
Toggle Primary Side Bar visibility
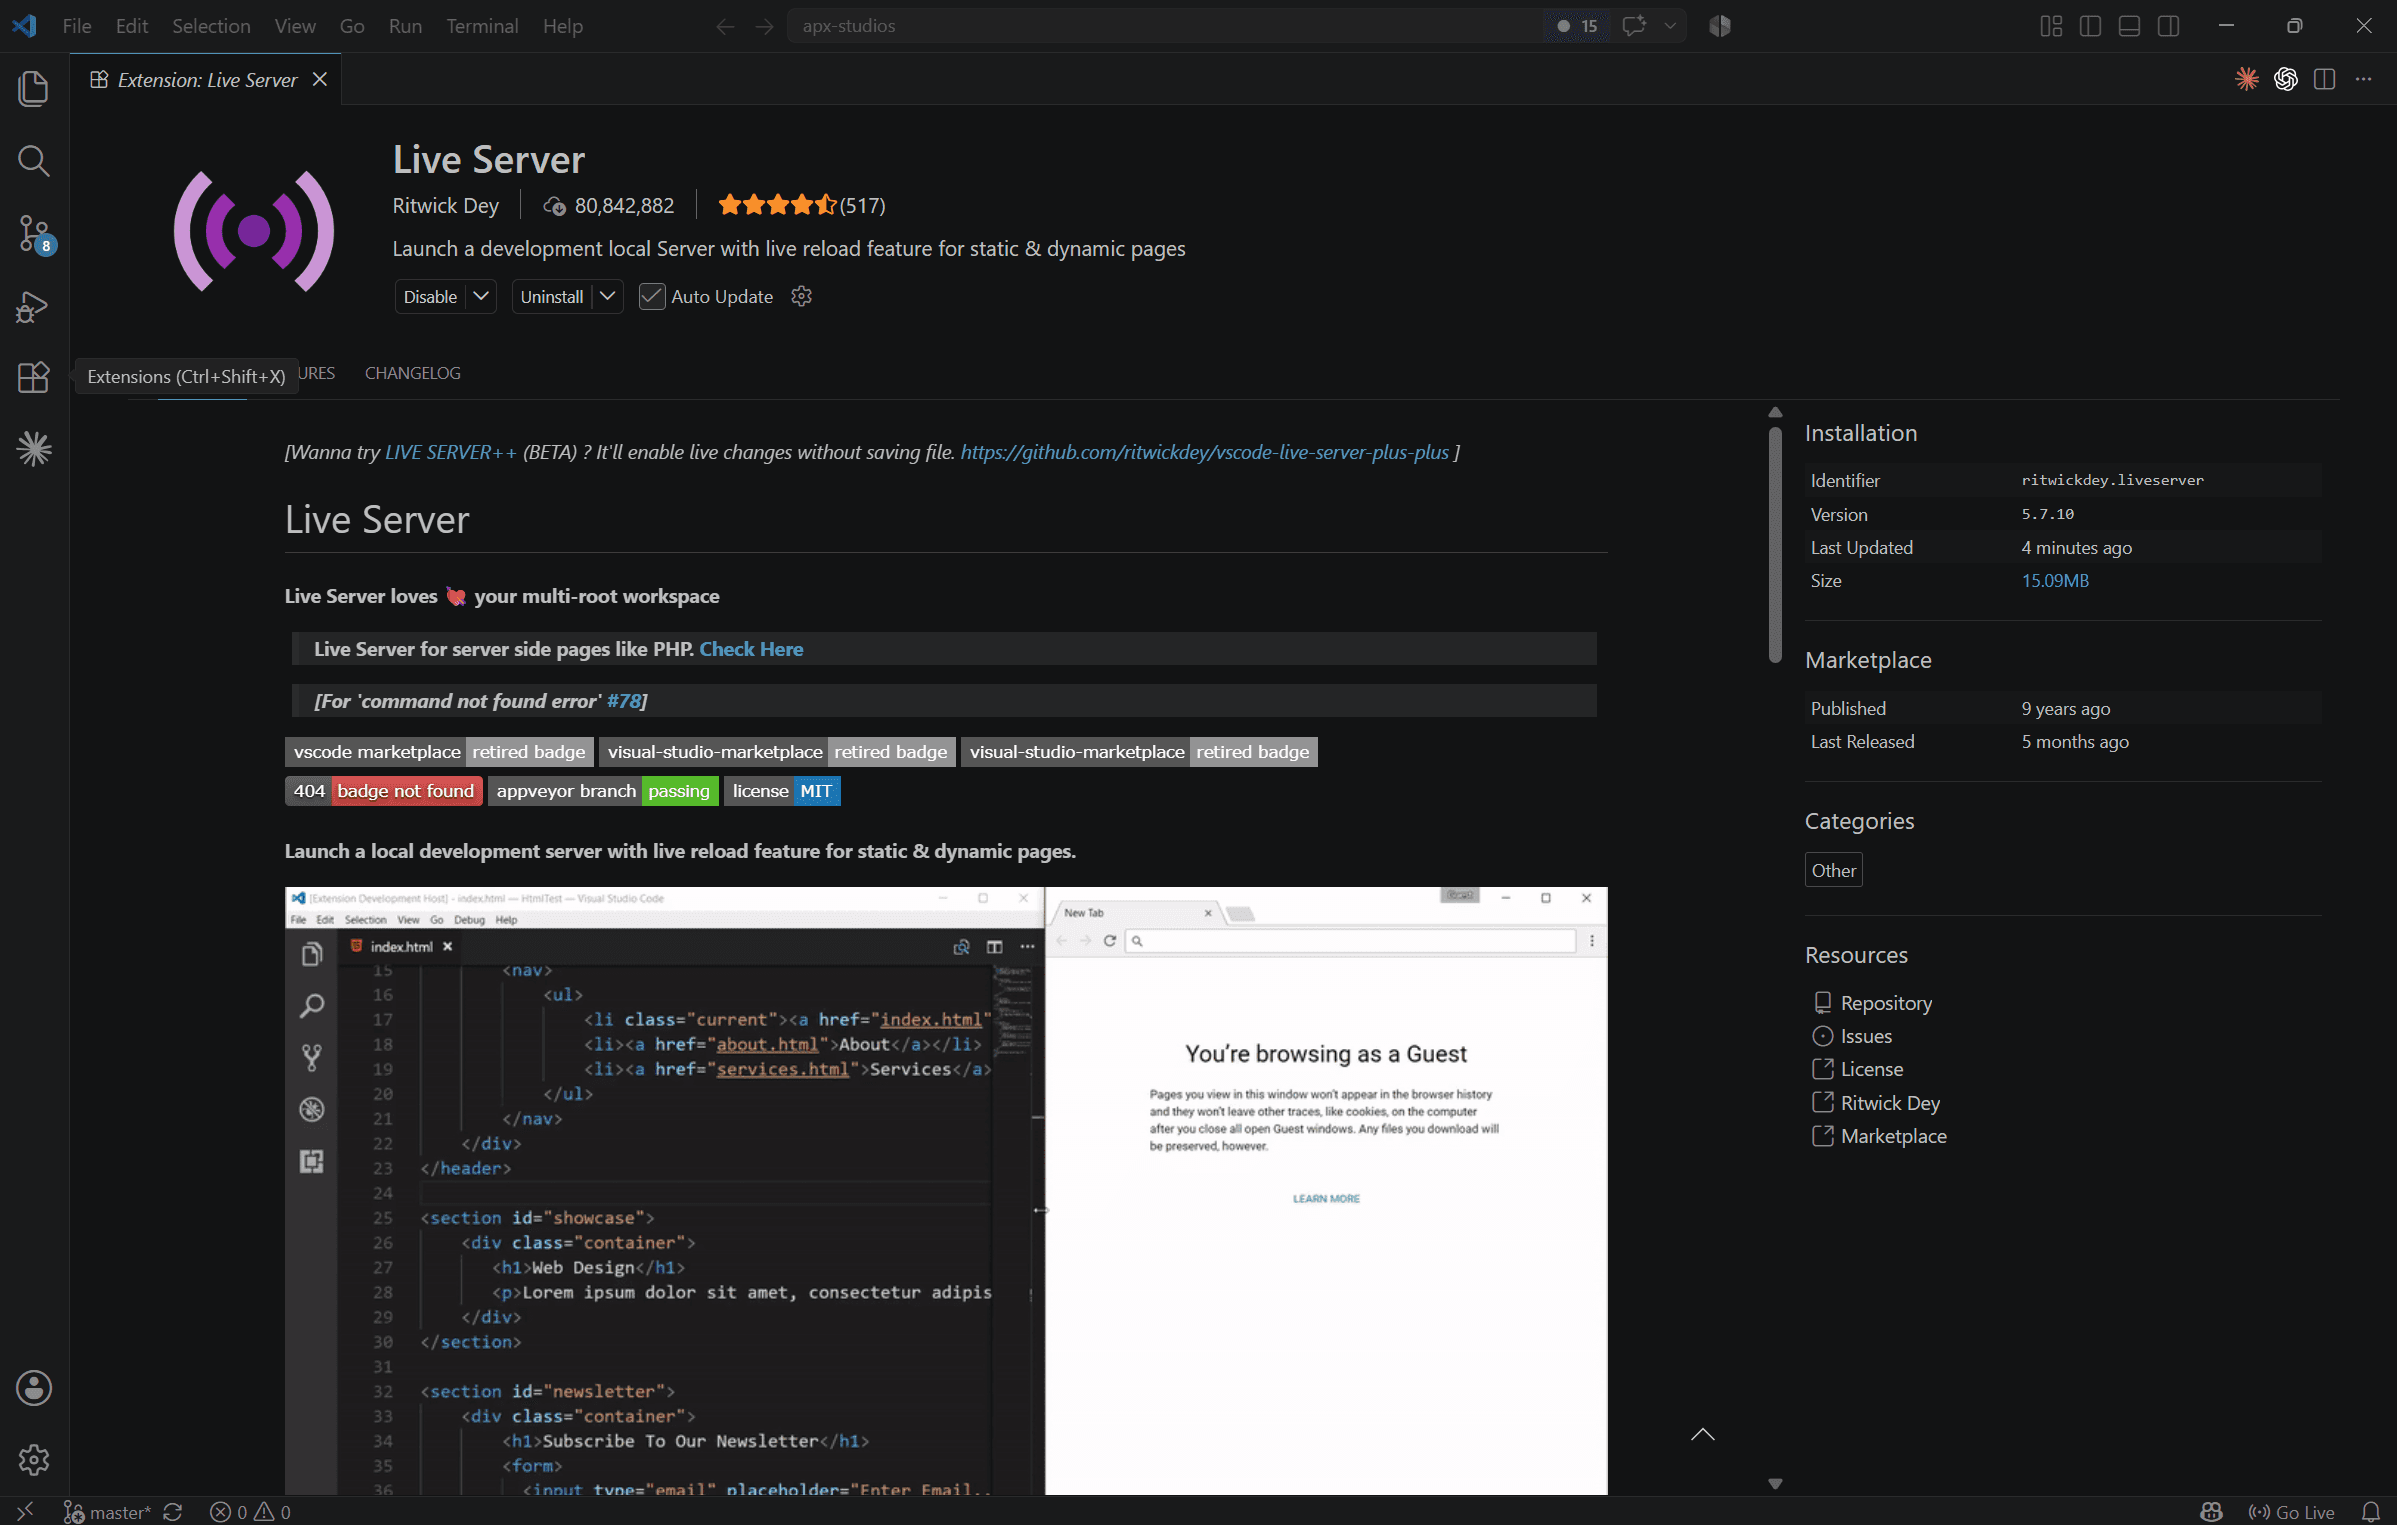click(x=2090, y=26)
